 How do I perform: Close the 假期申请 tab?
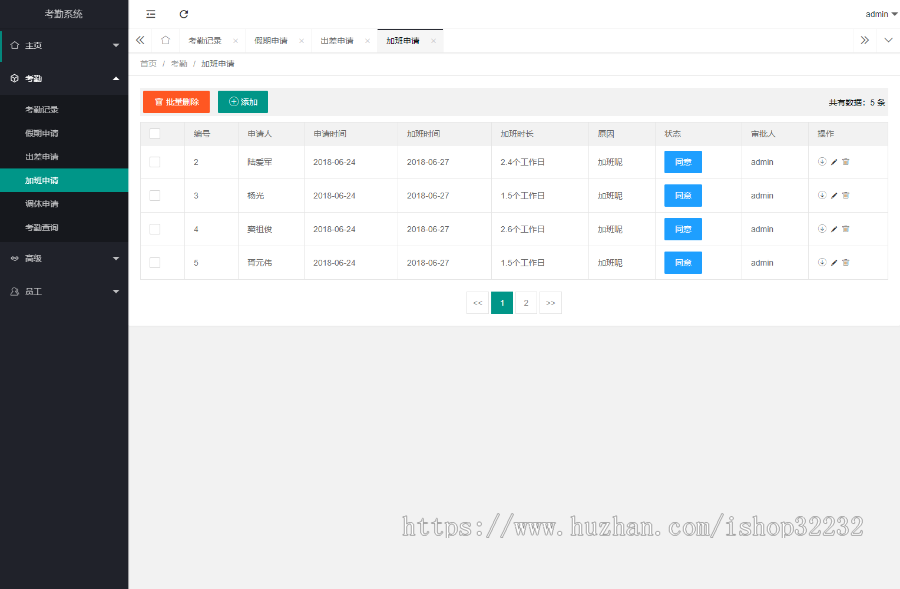(x=301, y=41)
